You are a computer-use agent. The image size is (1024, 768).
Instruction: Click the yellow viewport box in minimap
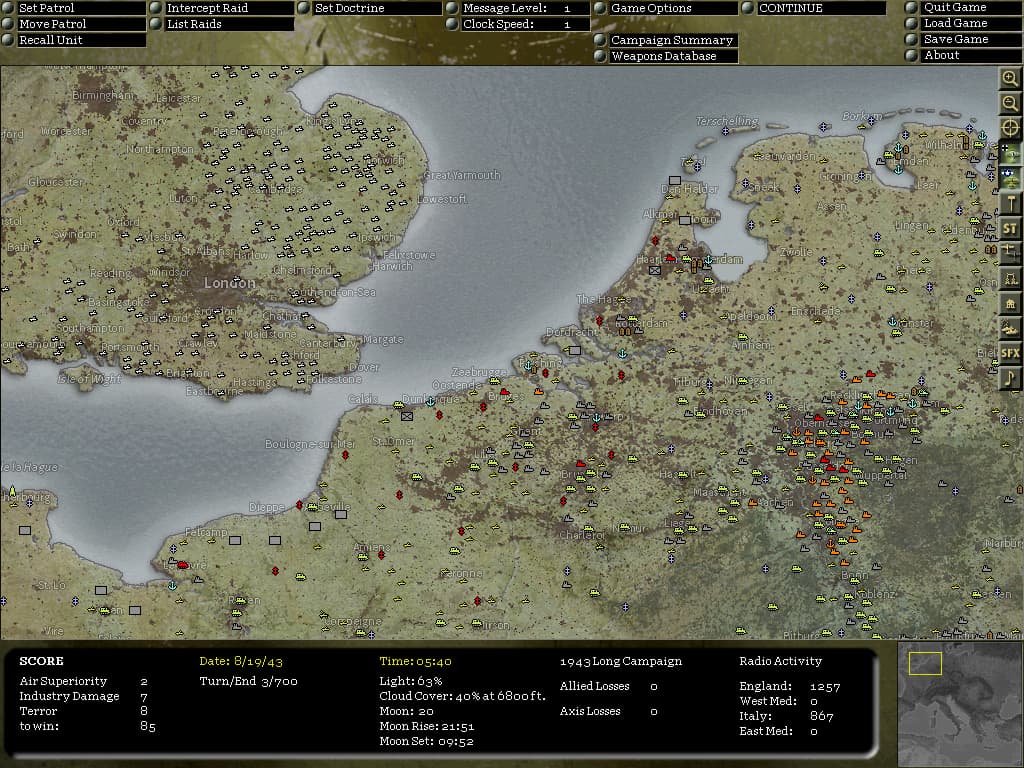[925, 663]
